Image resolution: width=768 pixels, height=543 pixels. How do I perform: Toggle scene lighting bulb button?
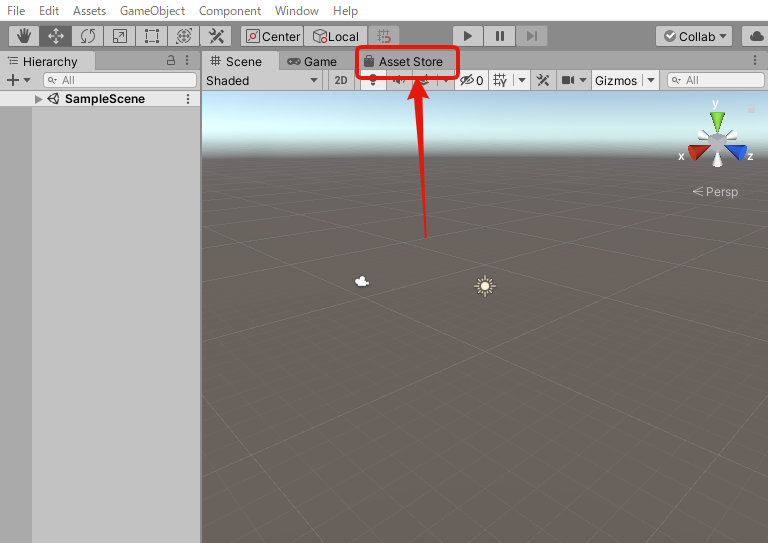373,82
